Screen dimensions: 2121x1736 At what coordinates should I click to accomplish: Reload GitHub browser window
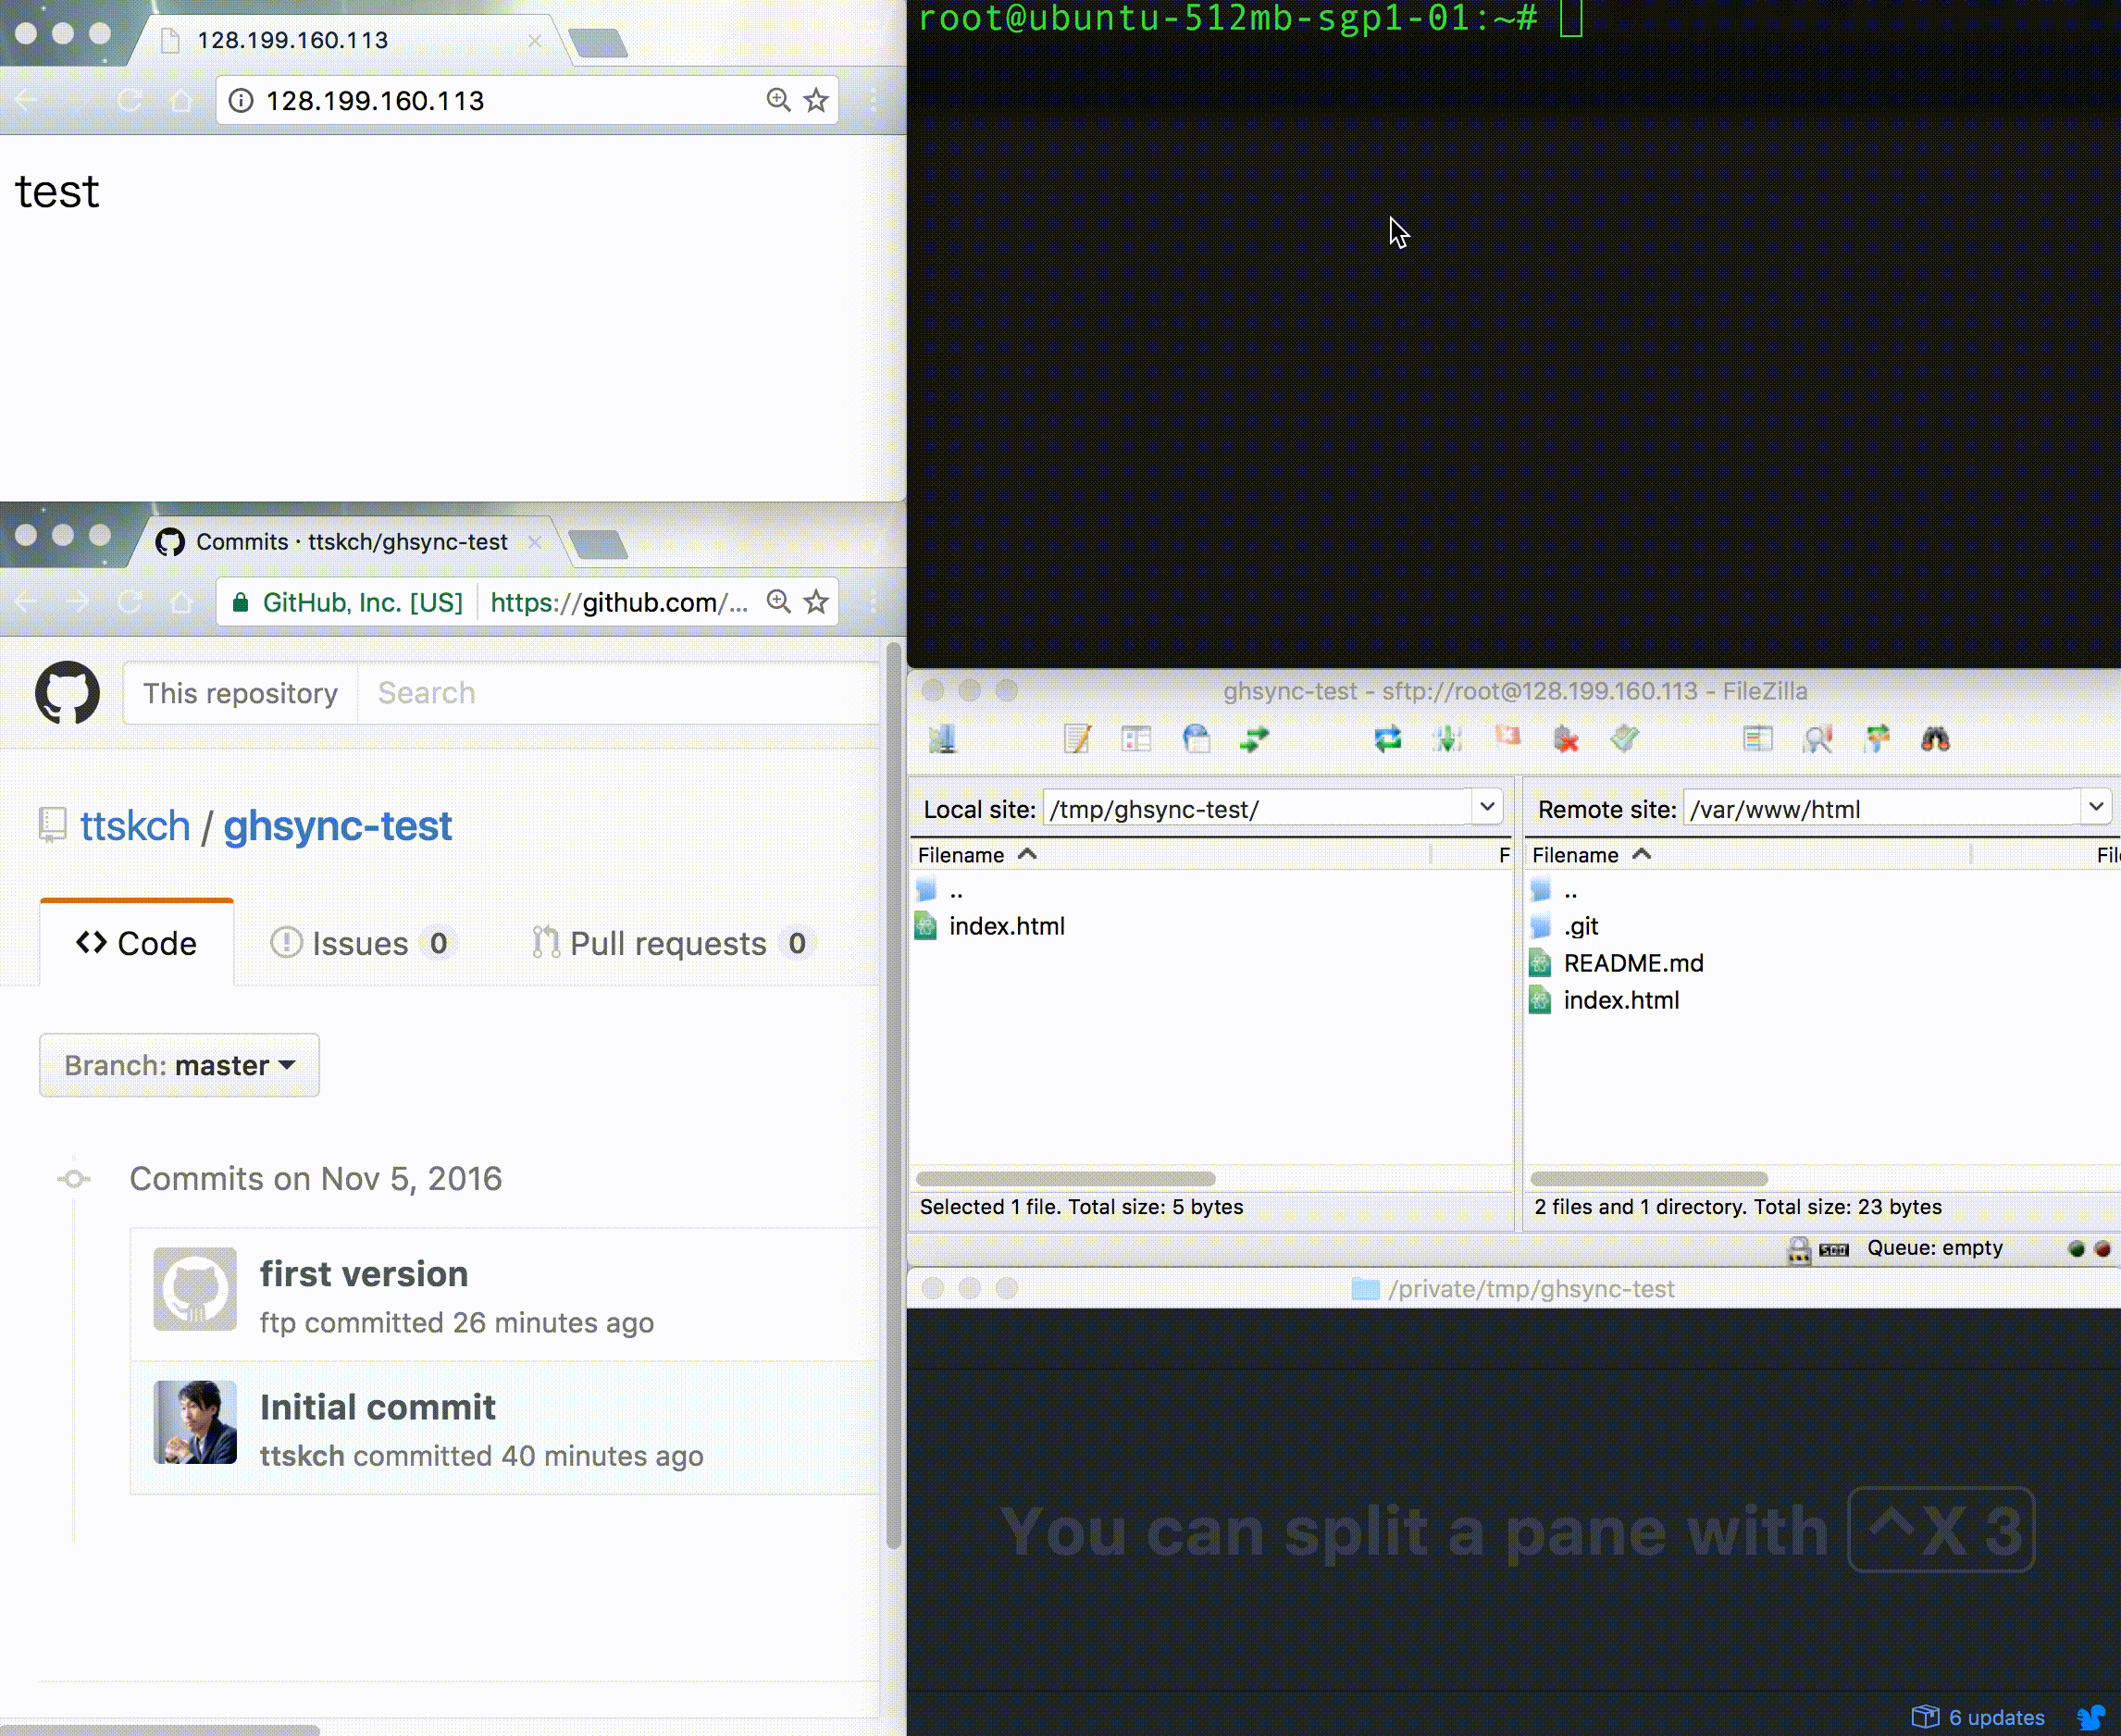point(130,602)
